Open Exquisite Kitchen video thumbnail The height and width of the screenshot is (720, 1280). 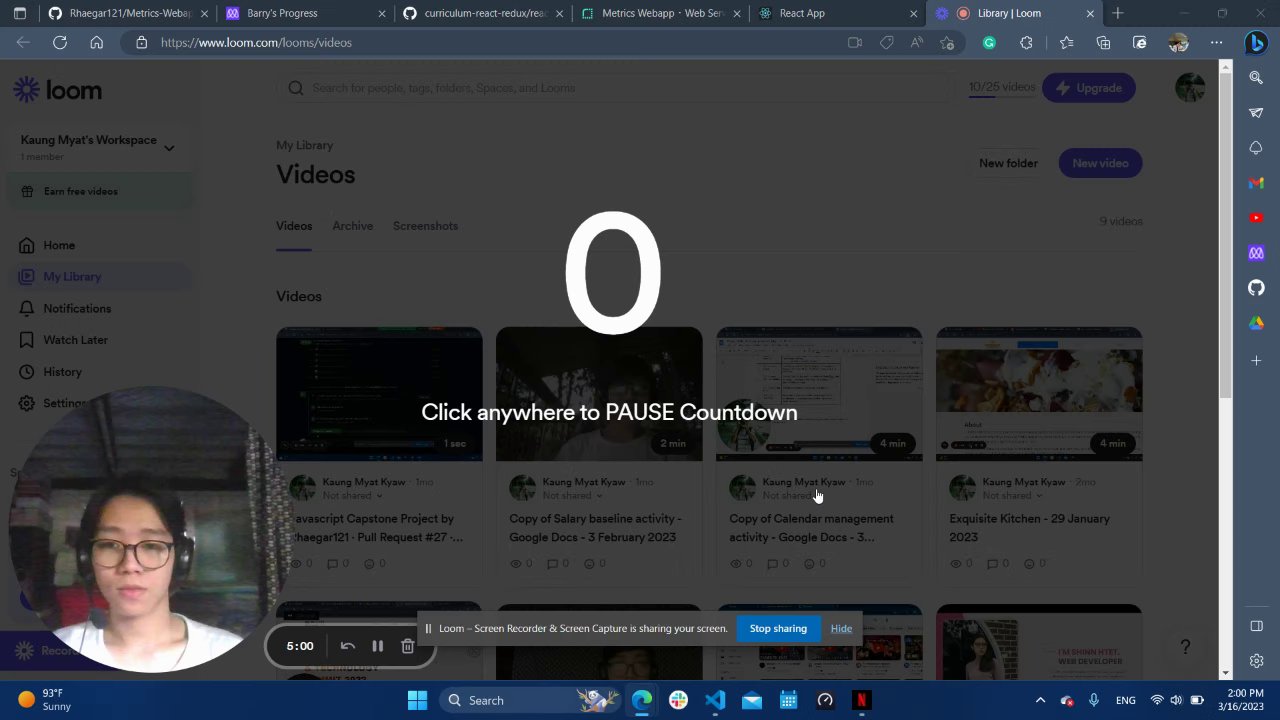[1039, 394]
